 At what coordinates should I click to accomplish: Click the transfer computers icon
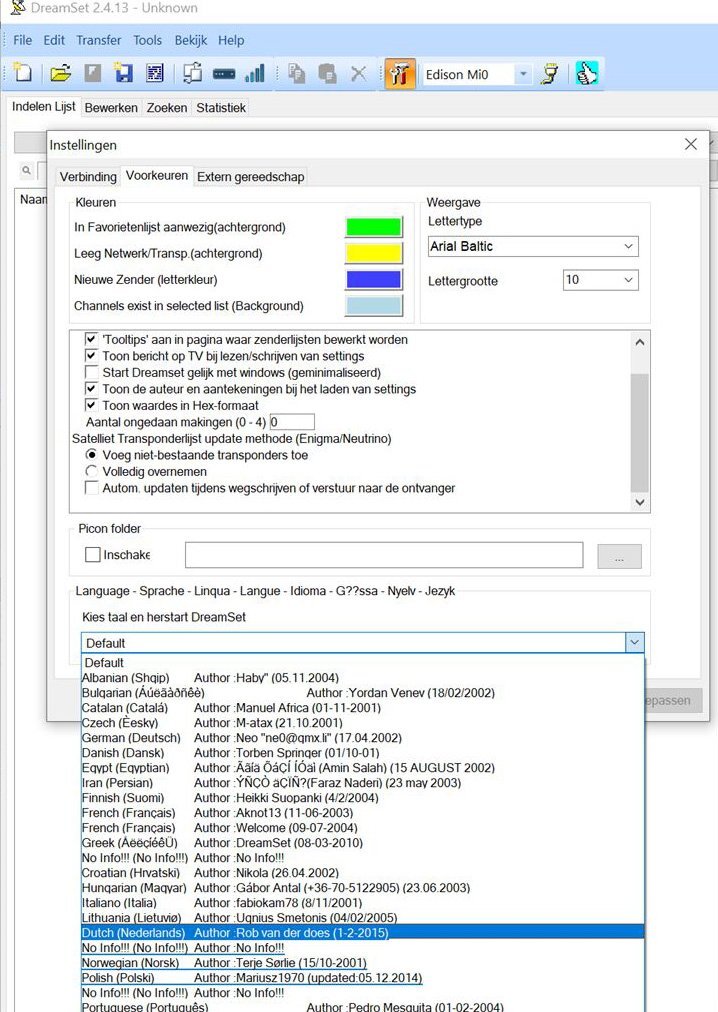point(192,74)
